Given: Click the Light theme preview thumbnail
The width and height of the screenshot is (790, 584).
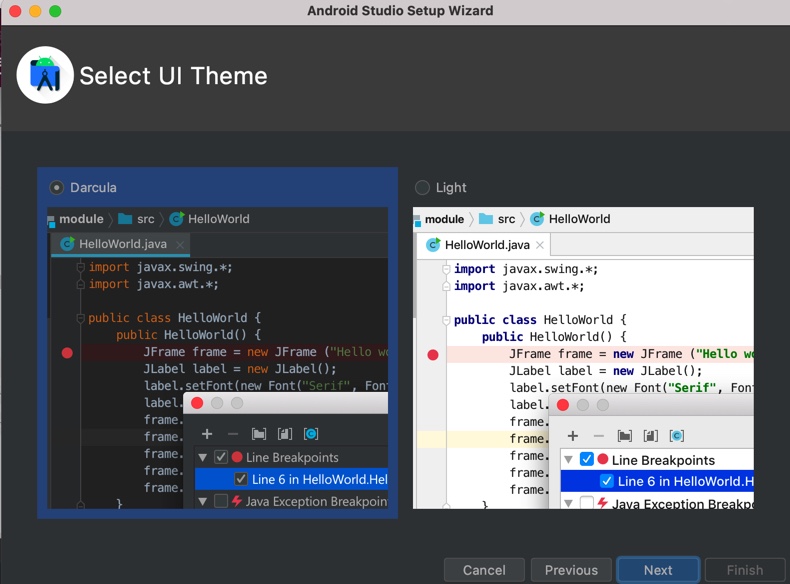Looking at the screenshot, I should pyautogui.click(x=583, y=358).
